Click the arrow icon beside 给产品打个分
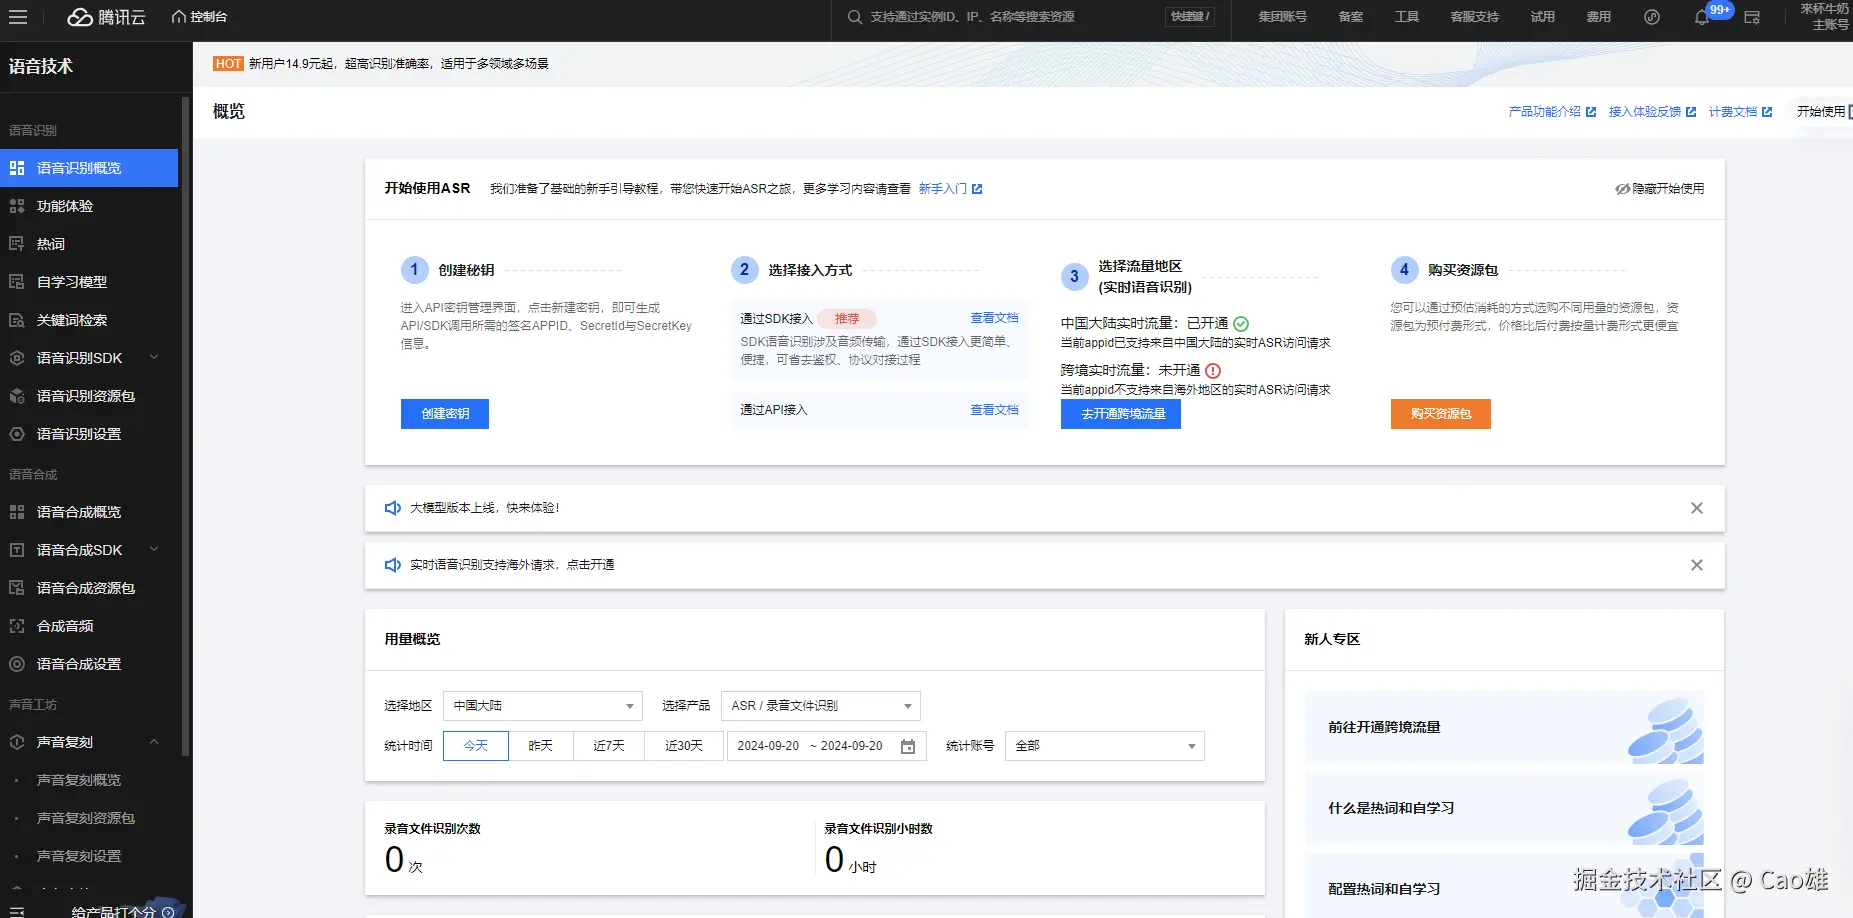Screen dimensions: 1853x918 [168, 912]
